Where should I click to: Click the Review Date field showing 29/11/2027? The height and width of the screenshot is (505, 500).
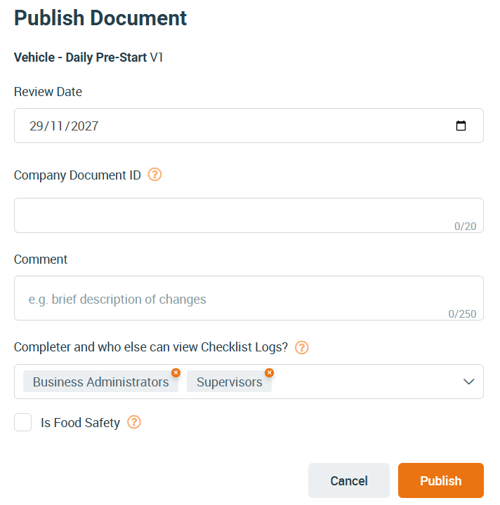pos(249,125)
